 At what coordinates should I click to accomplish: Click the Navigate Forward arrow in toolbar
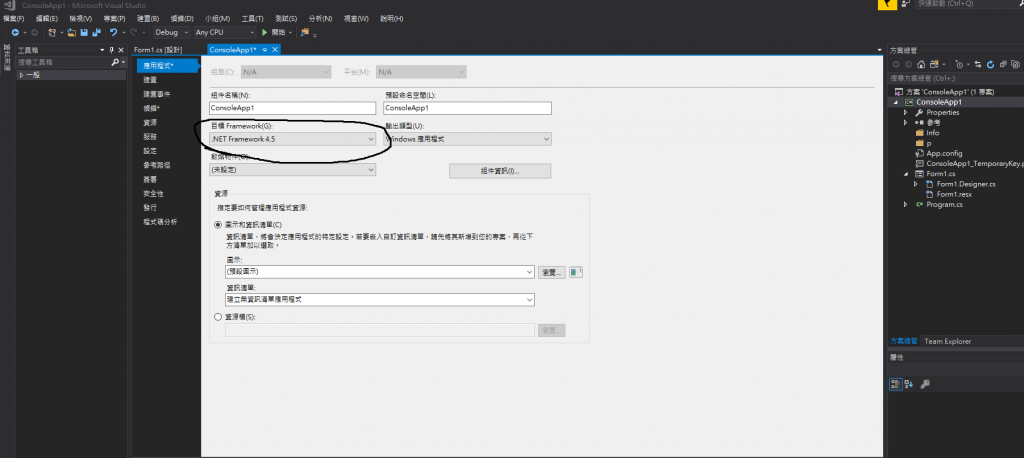tap(34, 33)
